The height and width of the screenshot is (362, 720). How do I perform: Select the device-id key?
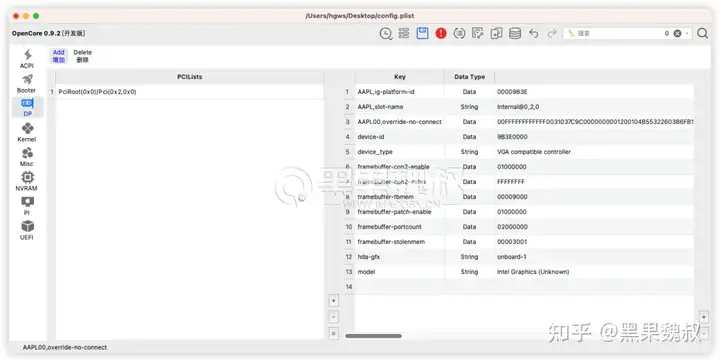pos(371,137)
